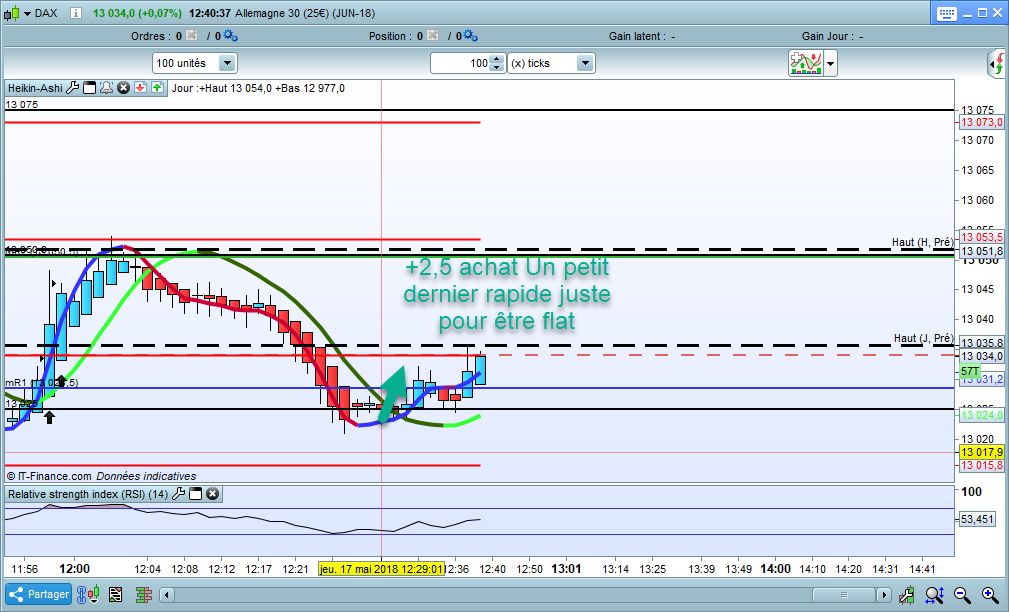Viewport: 1009px width, 612px height.
Task: Toggle the RSI panel window icon
Action: tap(196, 494)
